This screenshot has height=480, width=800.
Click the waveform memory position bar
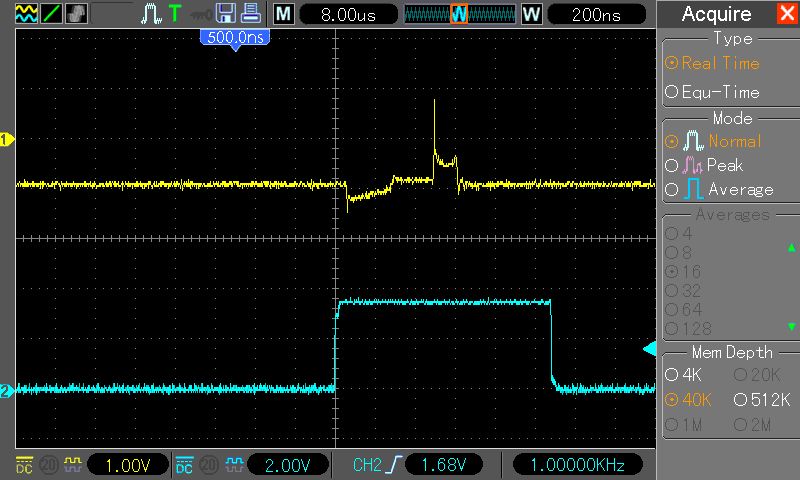pos(459,14)
